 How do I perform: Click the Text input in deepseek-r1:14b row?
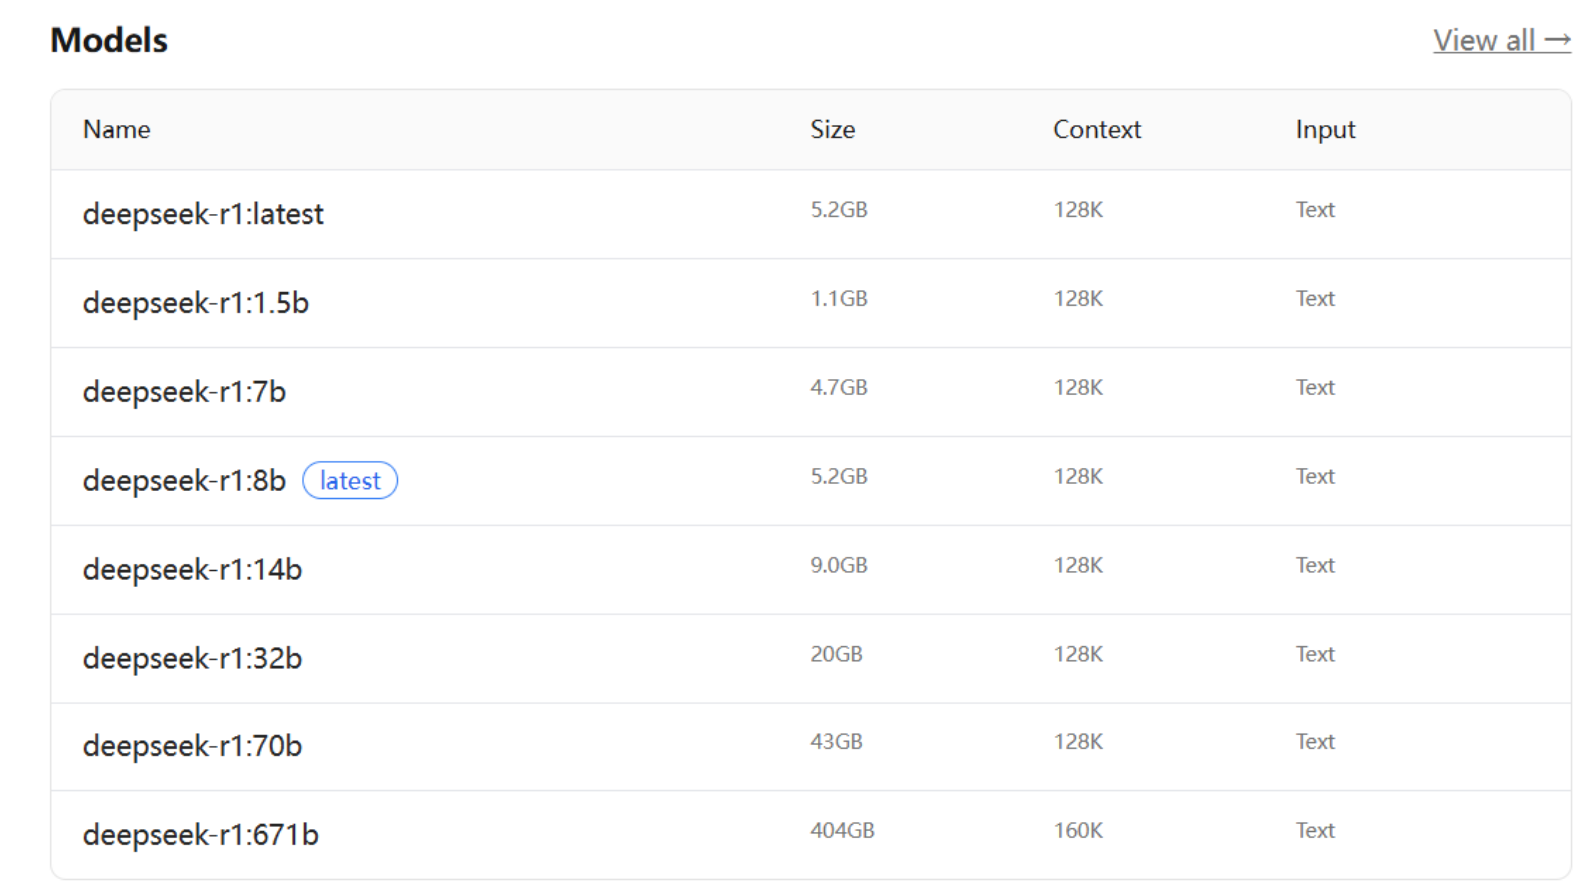(x=1315, y=566)
